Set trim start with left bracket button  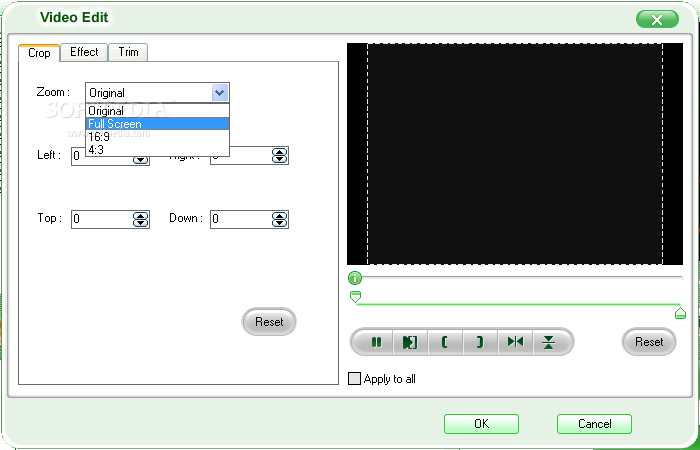(445, 342)
